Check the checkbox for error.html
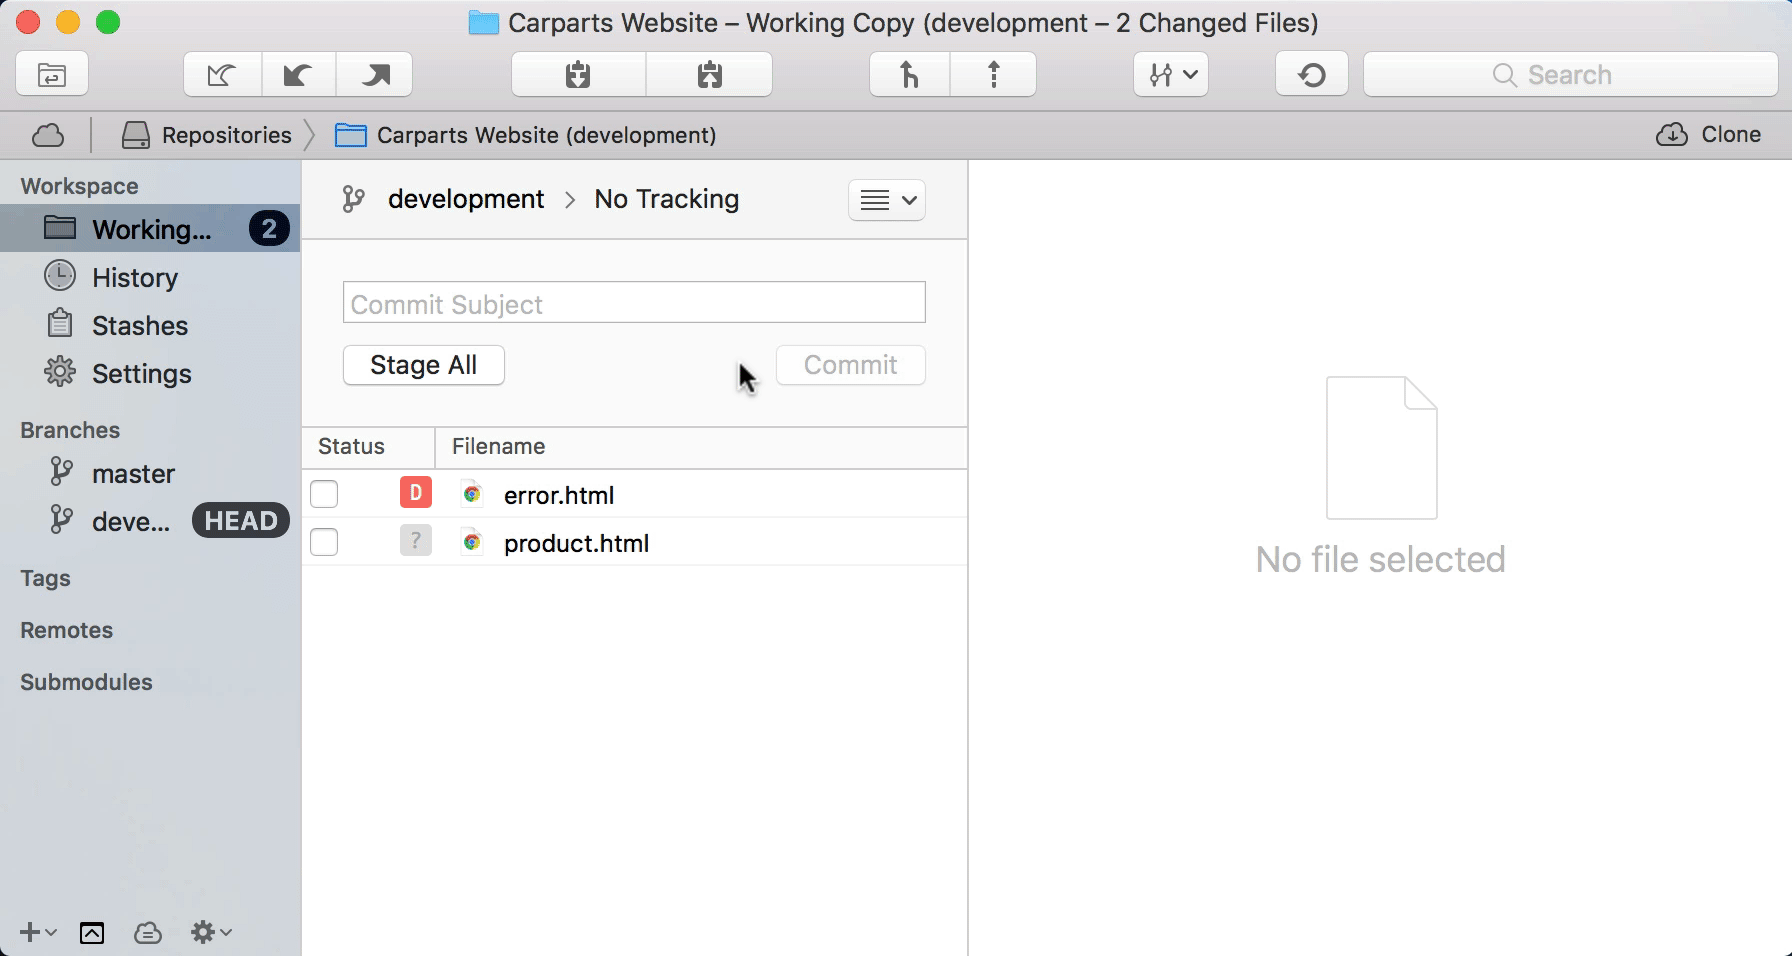Viewport: 1792px width, 956px height. [x=324, y=494]
